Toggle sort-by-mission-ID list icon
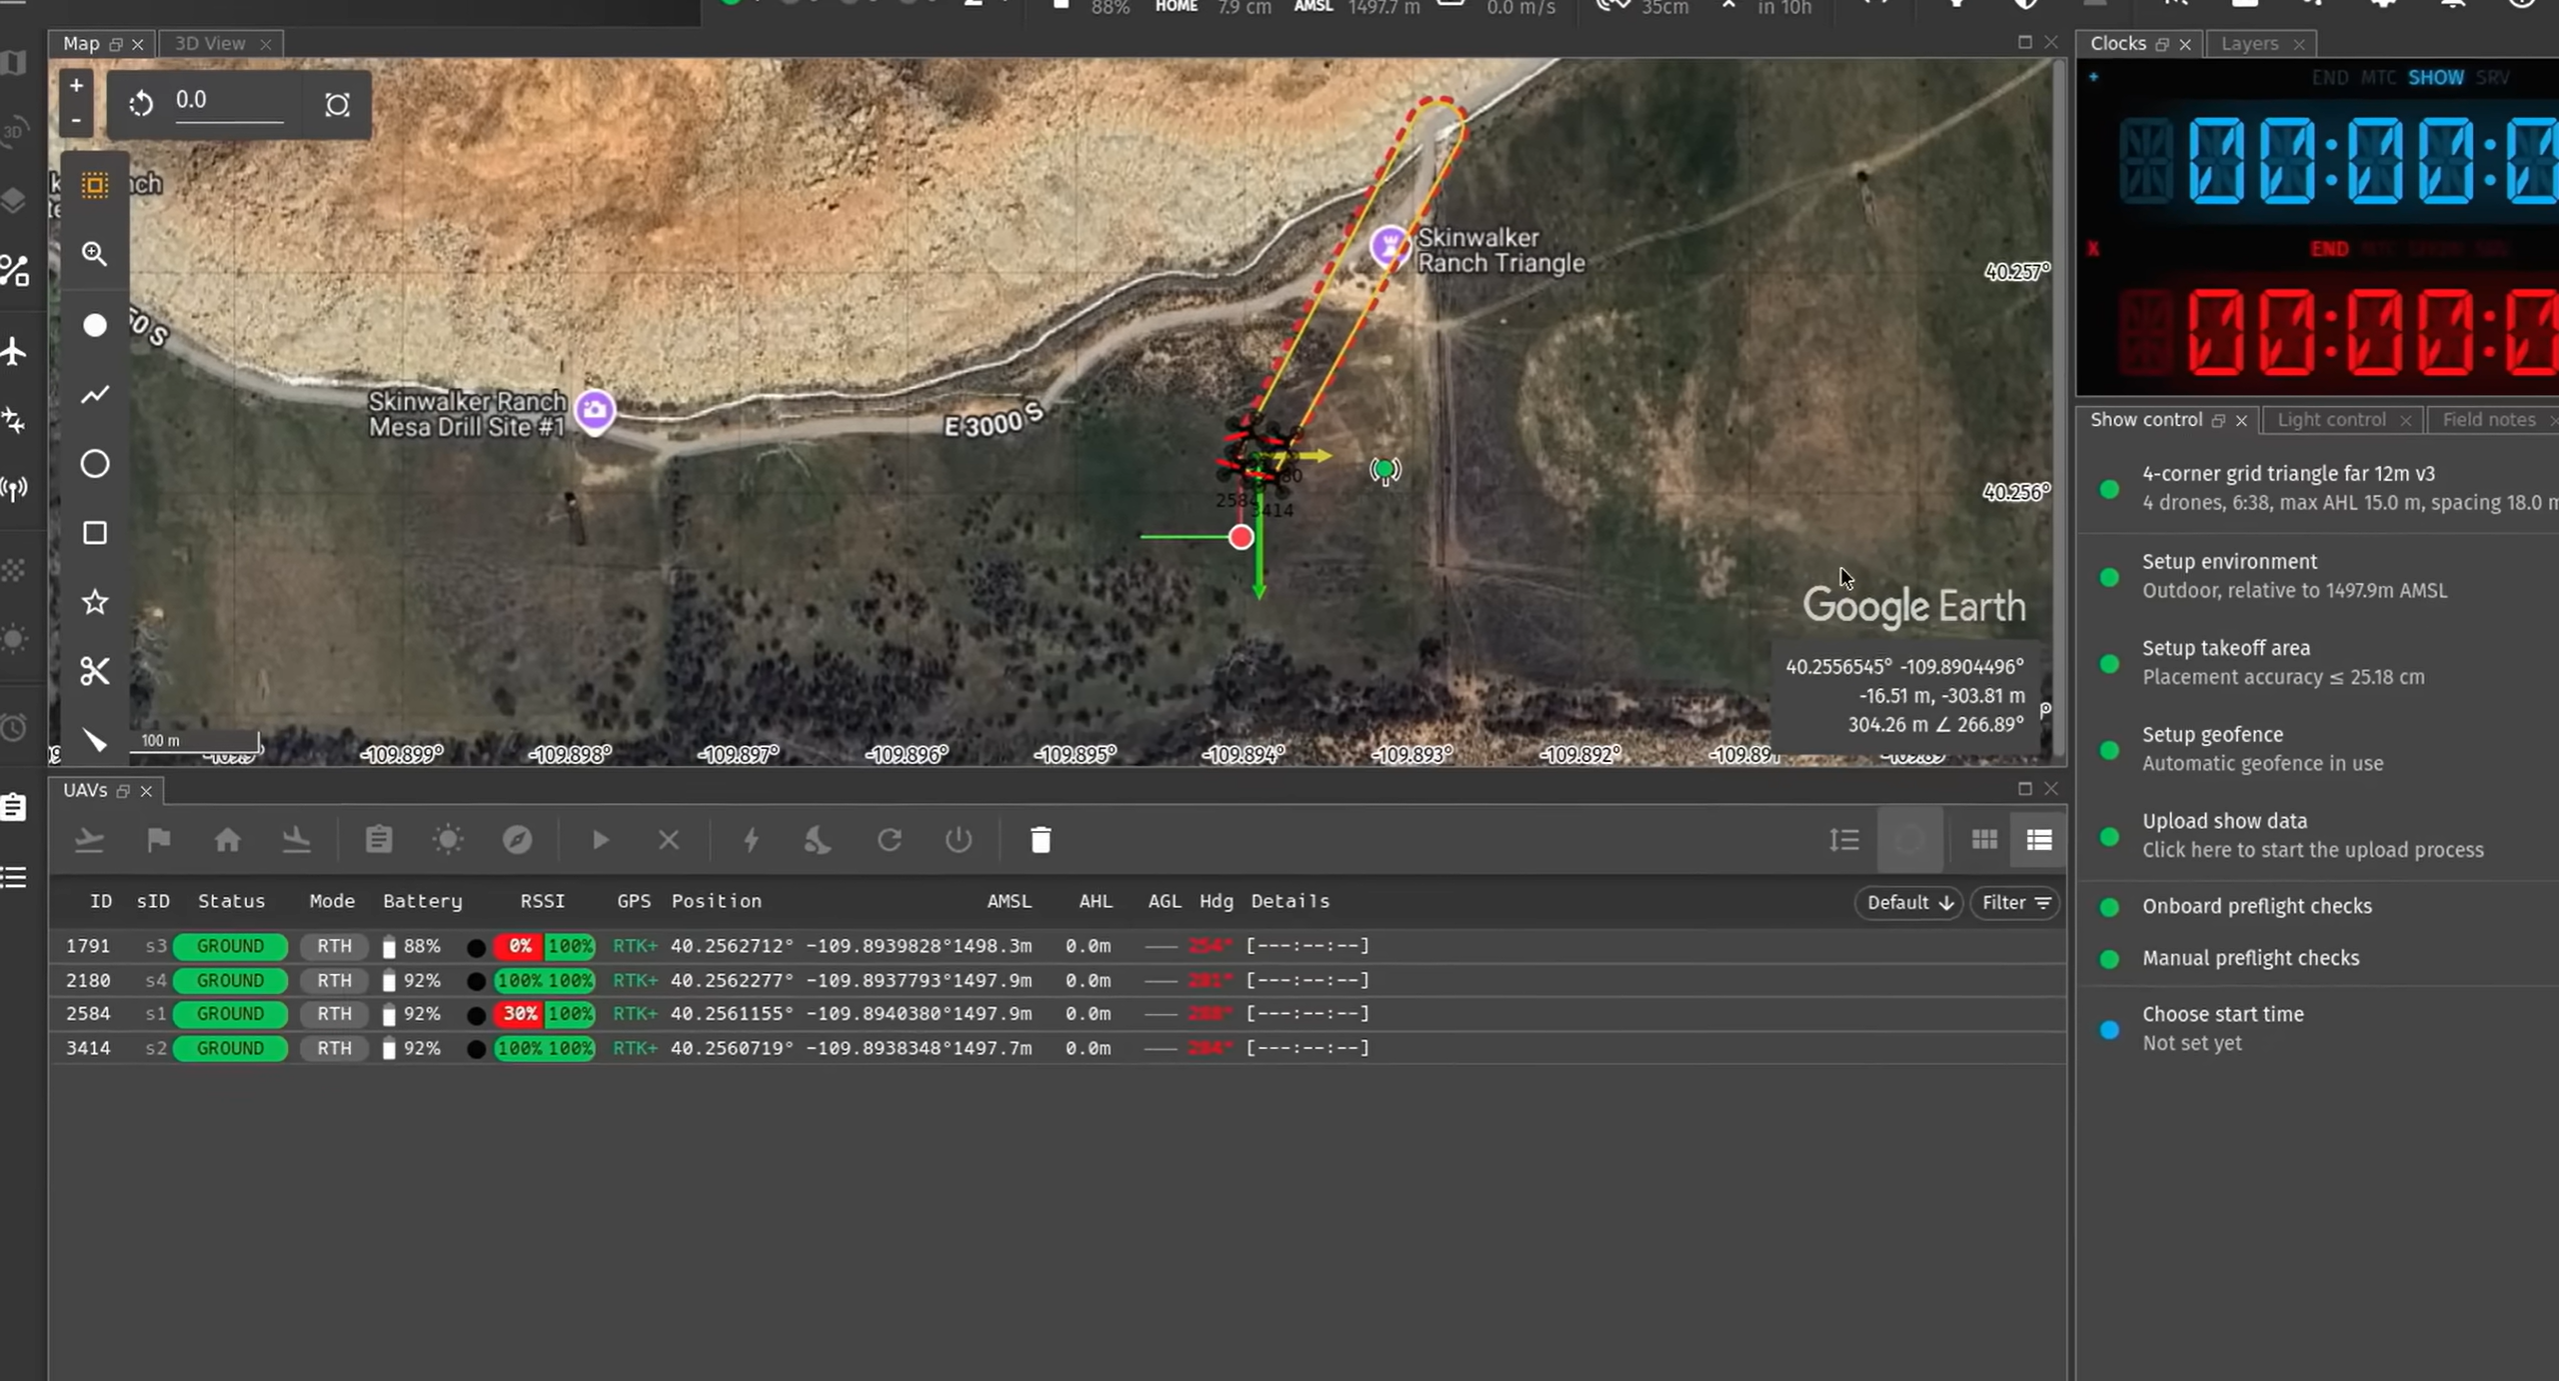This screenshot has width=2559, height=1381. [1844, 840]
